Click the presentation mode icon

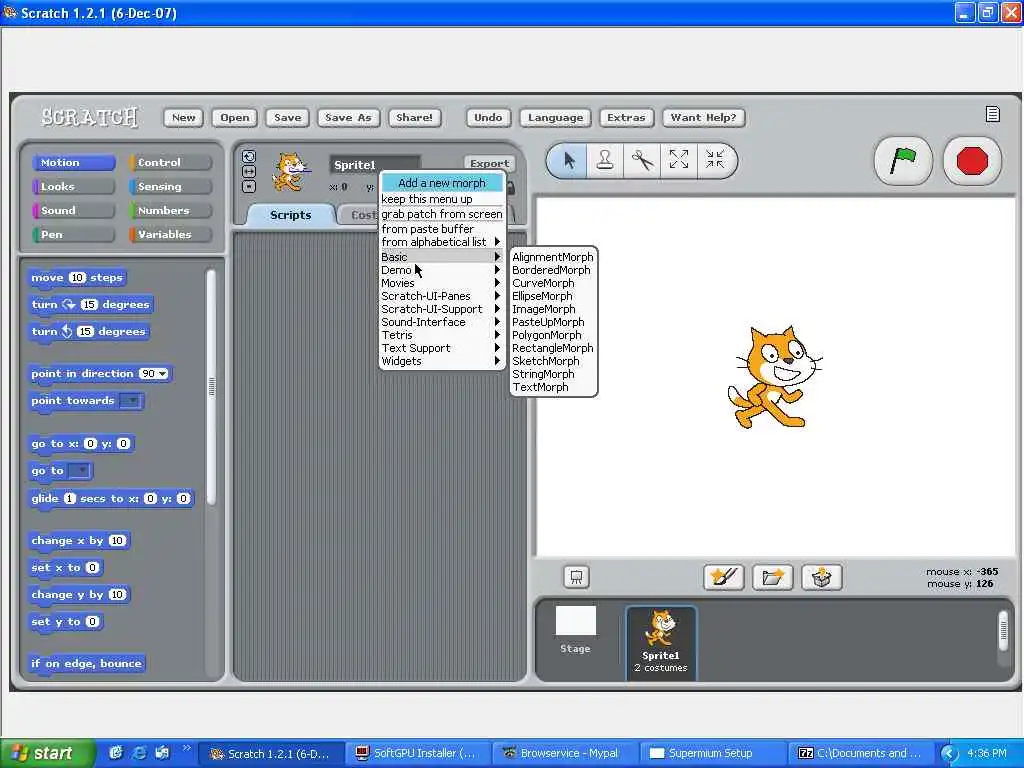pos(576,577)
